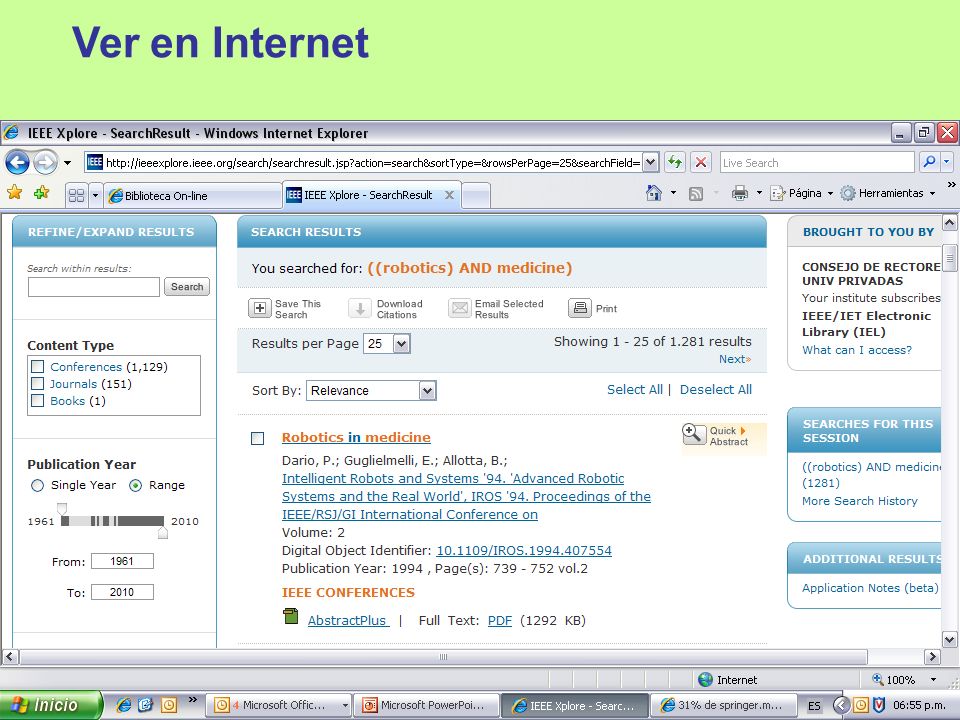Screen dimensions: 960x720
Task: Tick the checkbox beside Robotics in medicine
Action: pos(258,438)
